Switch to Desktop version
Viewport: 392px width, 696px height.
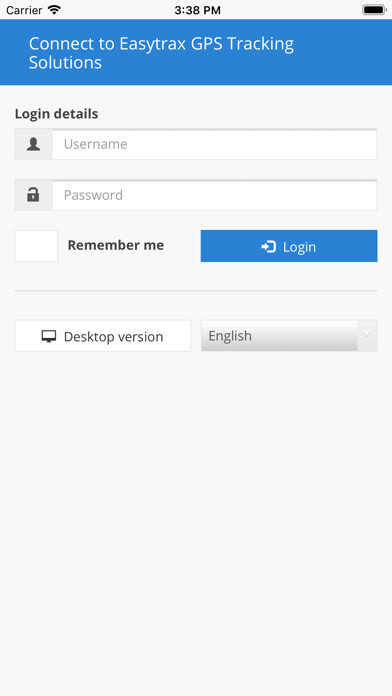pos(103,336)
